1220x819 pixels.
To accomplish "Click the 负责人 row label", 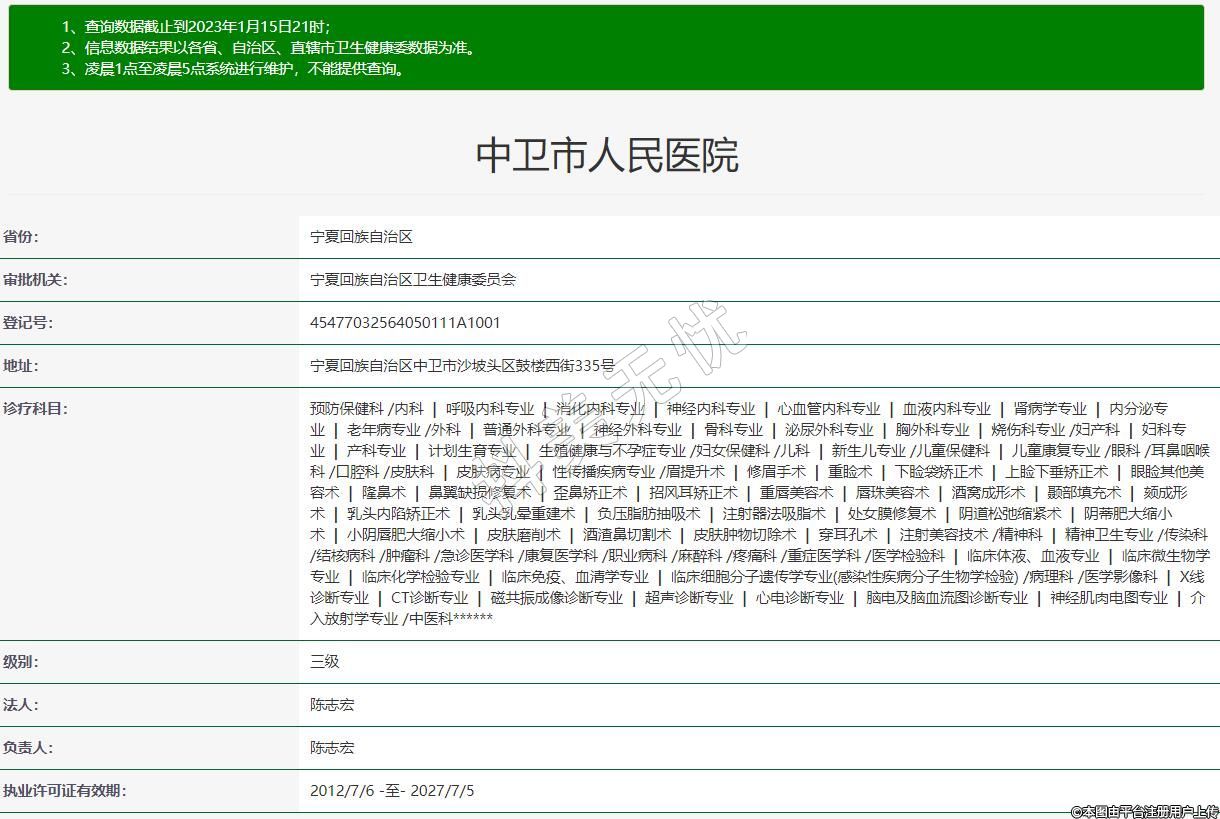I will point(28,748).
